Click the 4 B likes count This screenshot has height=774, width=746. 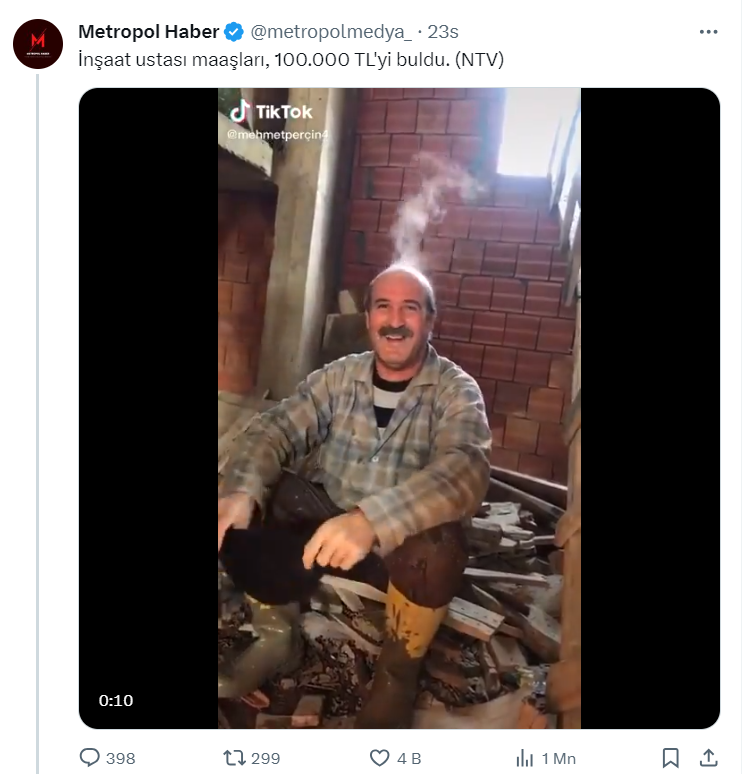coord(409,758)
